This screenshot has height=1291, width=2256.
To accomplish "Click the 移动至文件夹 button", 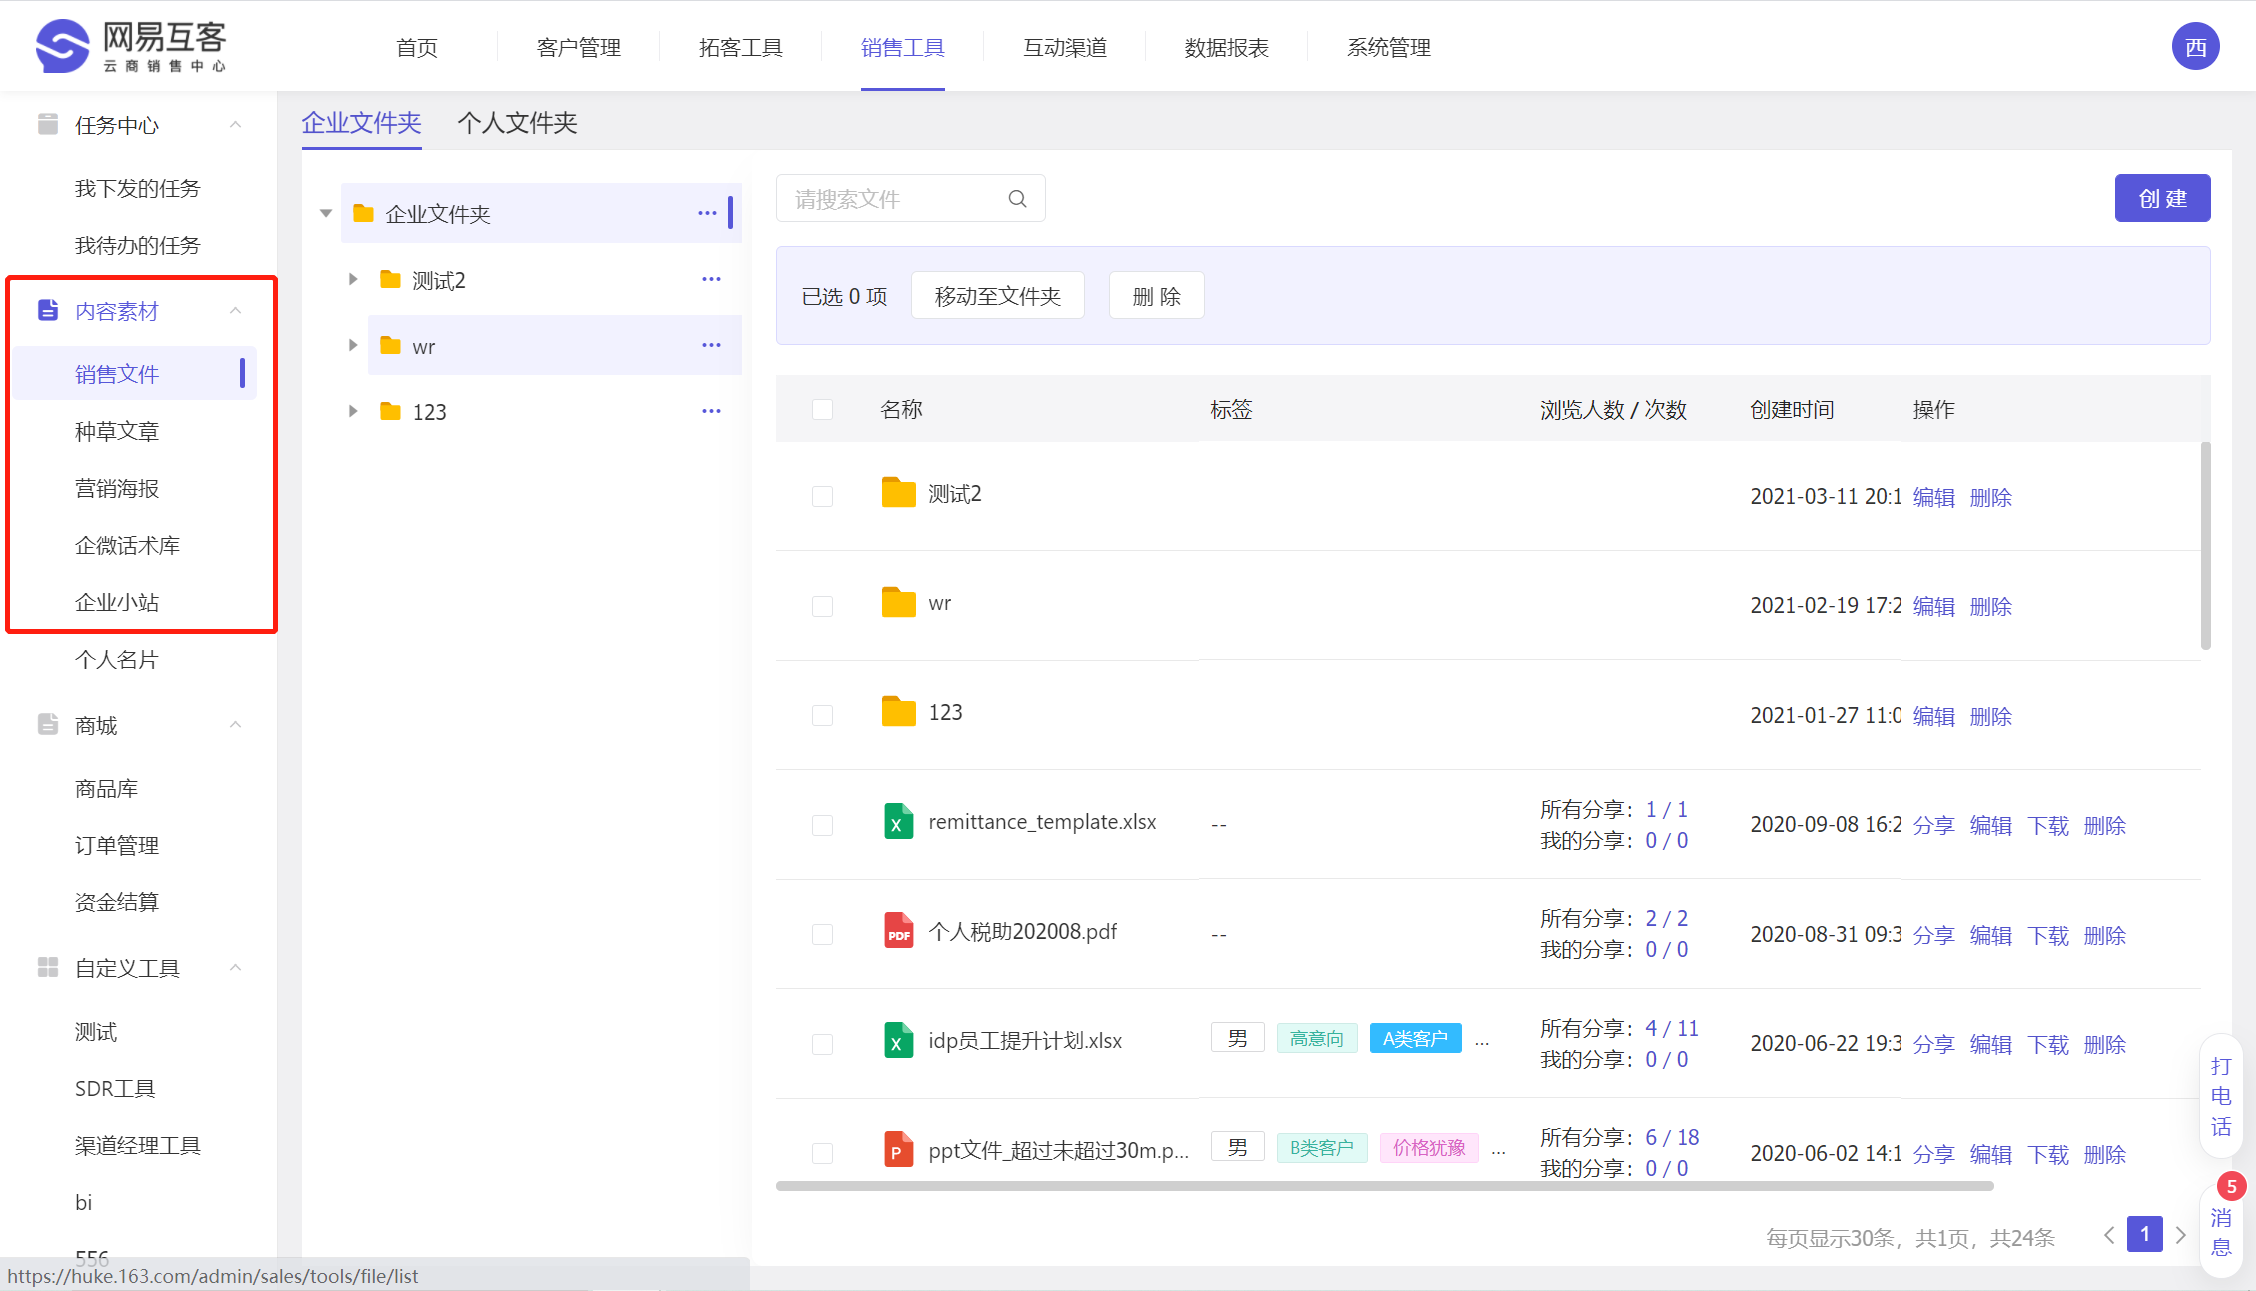I will tap(997, 295).
